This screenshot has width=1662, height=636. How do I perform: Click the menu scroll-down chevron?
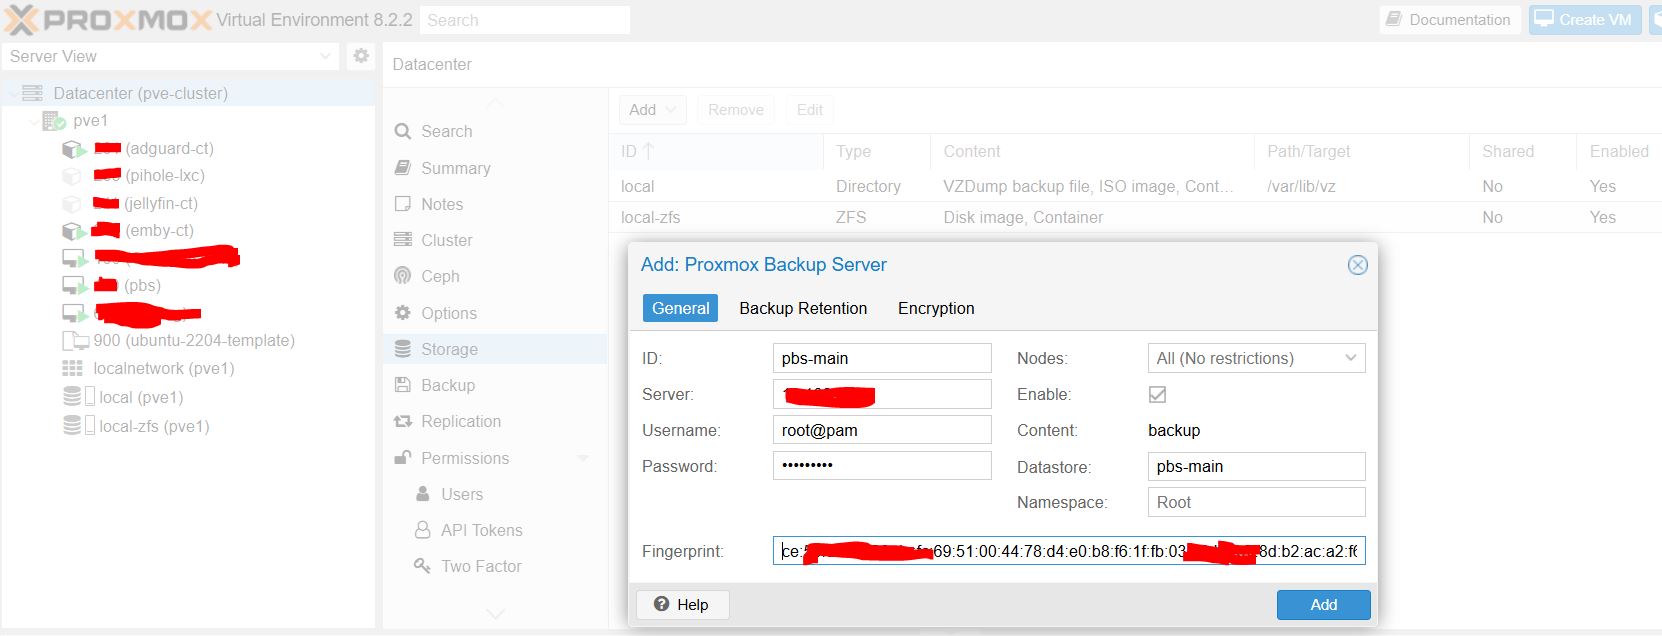[495, 613]
